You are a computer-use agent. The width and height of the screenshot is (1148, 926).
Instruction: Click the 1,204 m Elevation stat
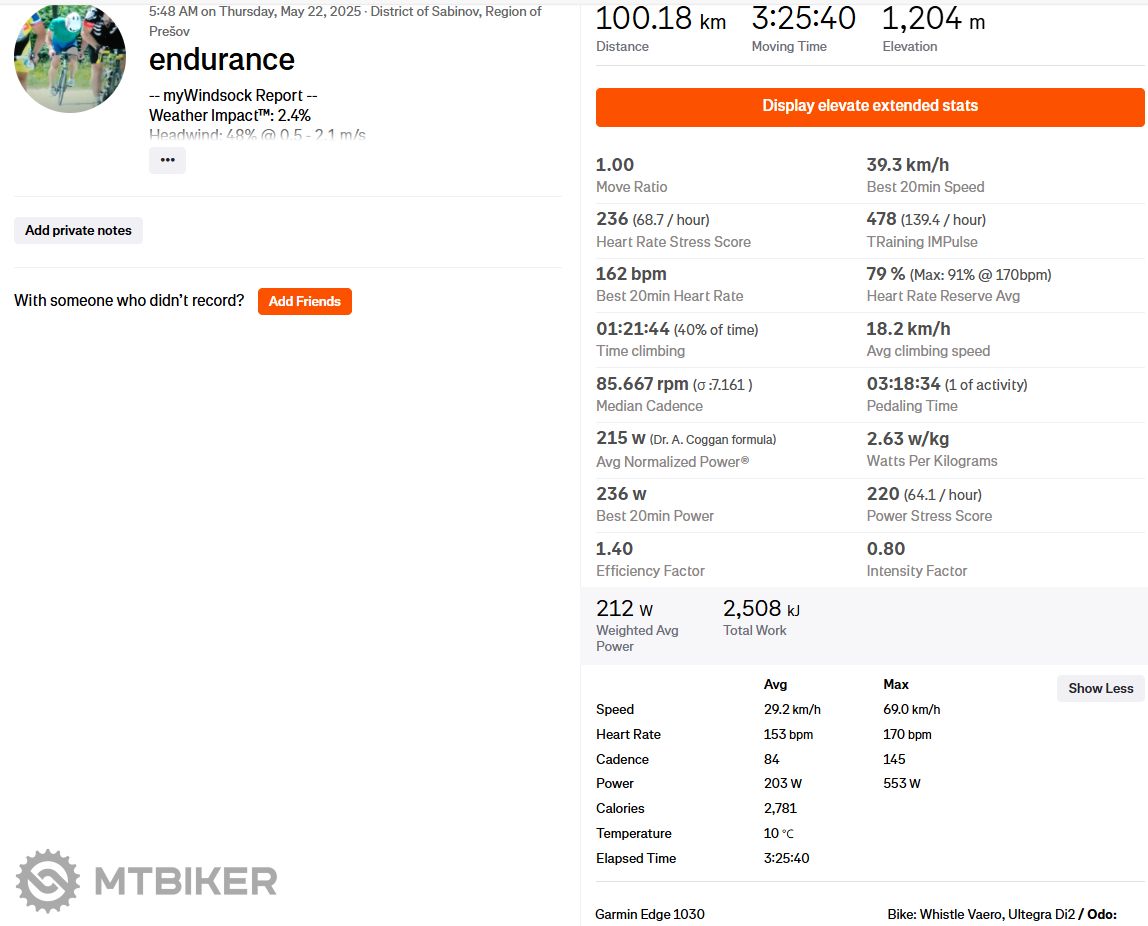(933, 19)
